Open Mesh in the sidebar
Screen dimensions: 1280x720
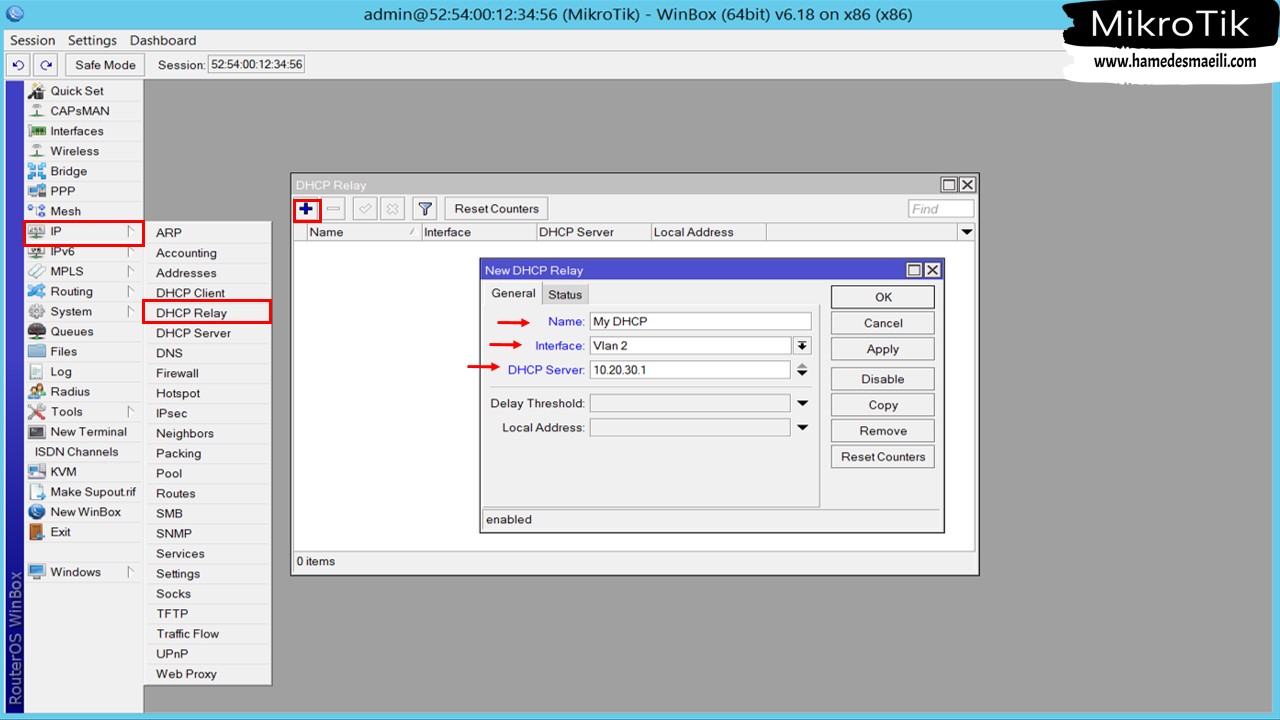[x=84, y=211]
